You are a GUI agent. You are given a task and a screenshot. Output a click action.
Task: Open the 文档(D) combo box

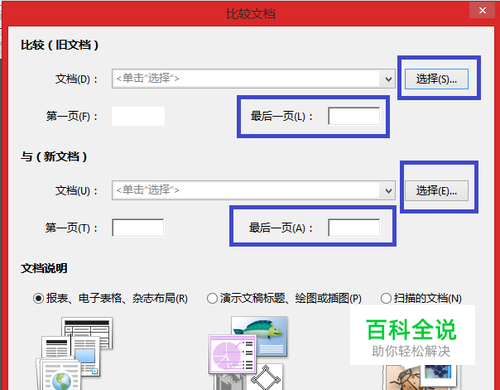click(253, 79)
